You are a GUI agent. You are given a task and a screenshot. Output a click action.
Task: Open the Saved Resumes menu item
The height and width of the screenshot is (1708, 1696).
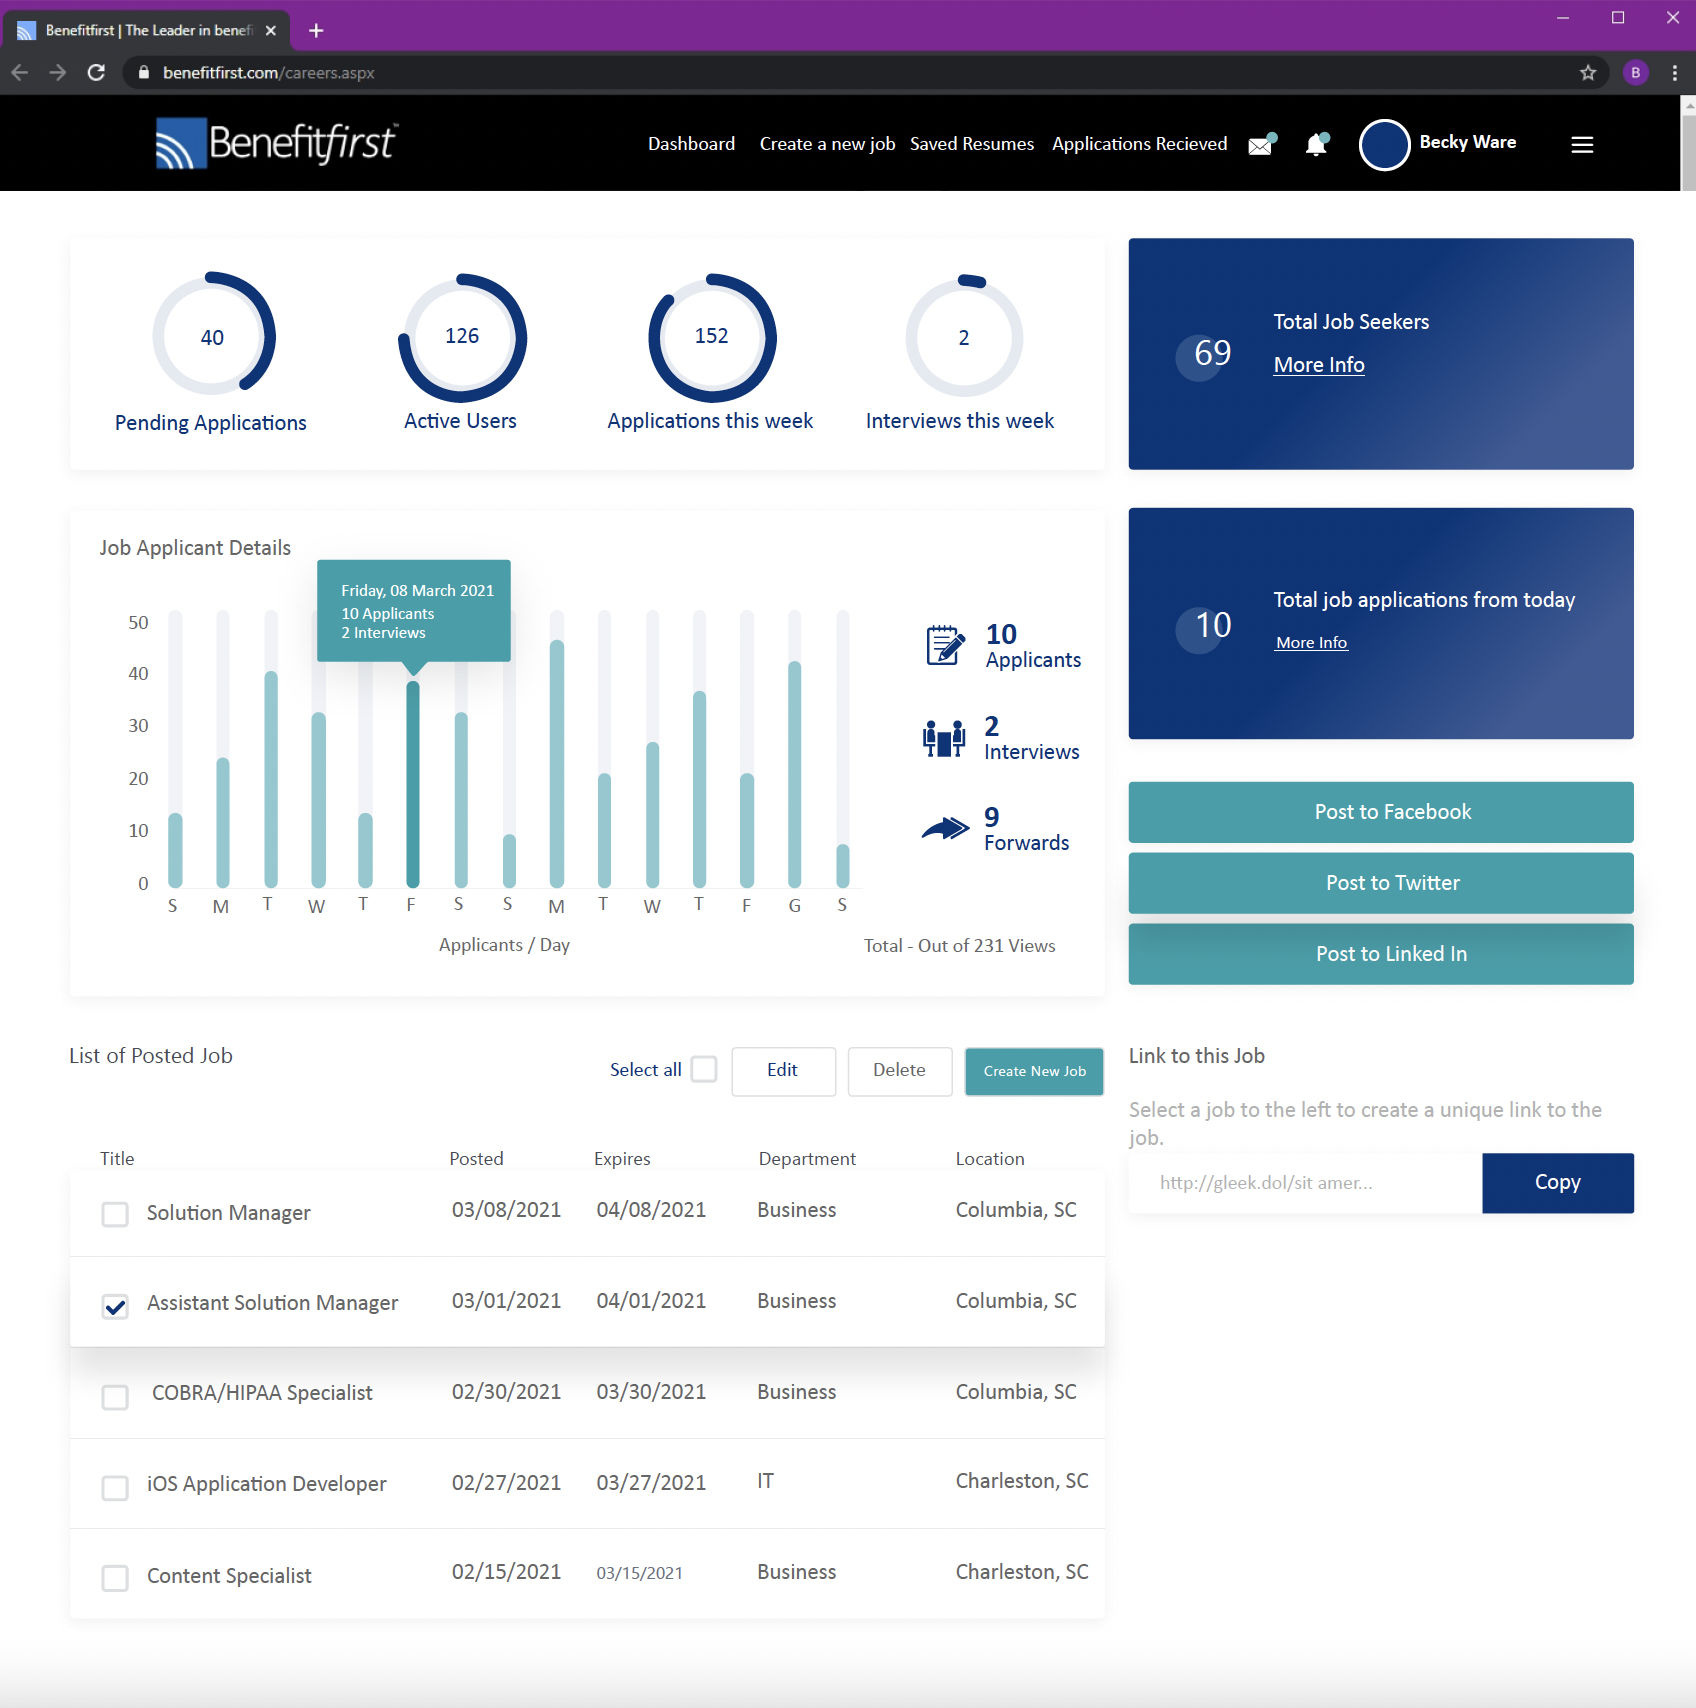pos(971,144)
